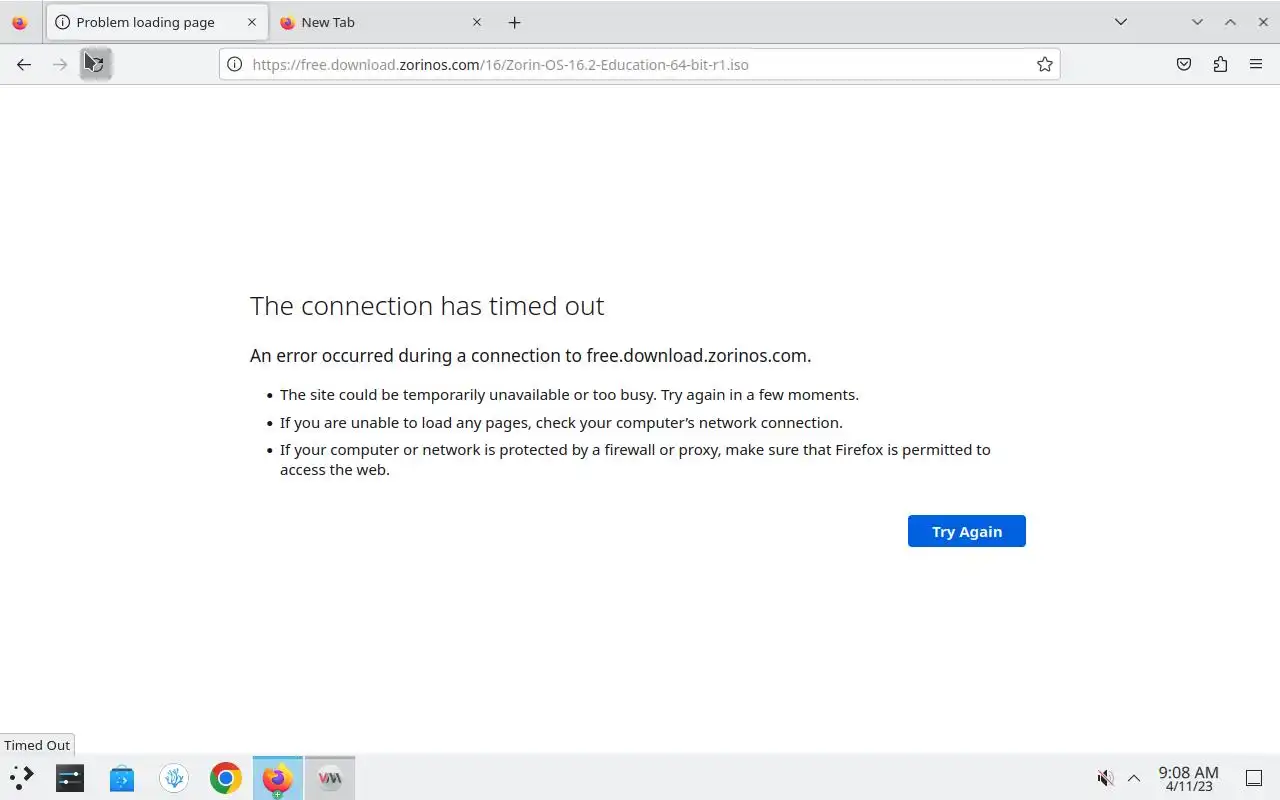Click the show desktop icon in tray
This screenshot has width=1280, height=800.
1254,778
